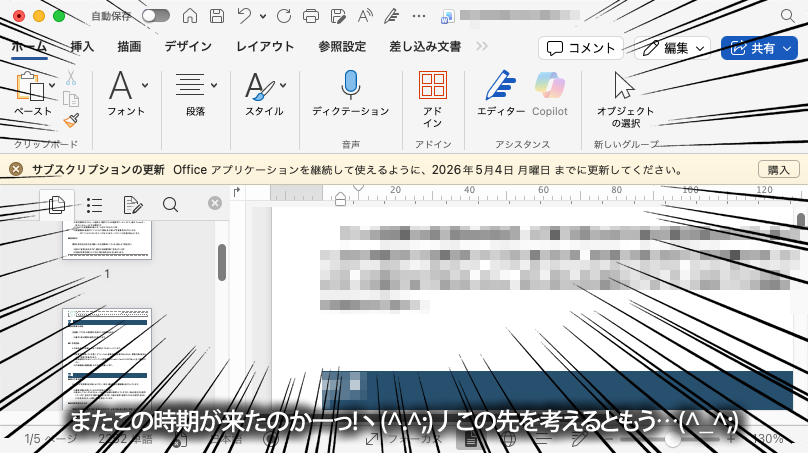Select the 参照設定 tab
This screenshot has height=453, width=808.
[x=342, y=47]
